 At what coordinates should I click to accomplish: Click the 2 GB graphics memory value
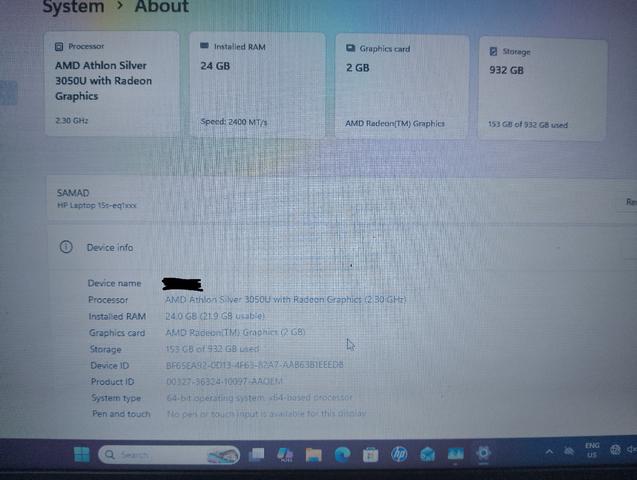(x=358, y=67)
